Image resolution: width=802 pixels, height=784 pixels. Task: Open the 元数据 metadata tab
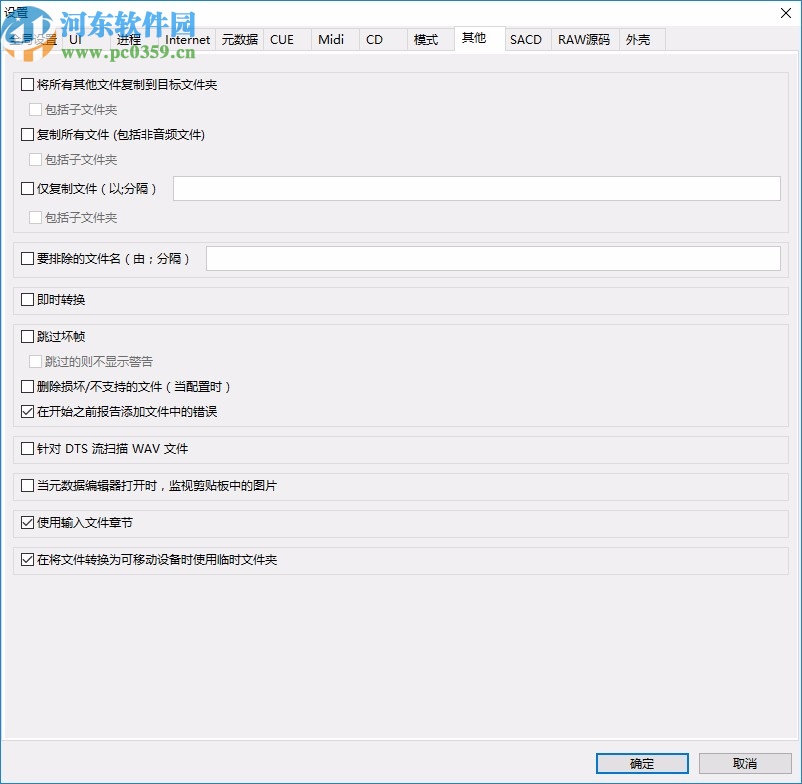tap(240, 40)
